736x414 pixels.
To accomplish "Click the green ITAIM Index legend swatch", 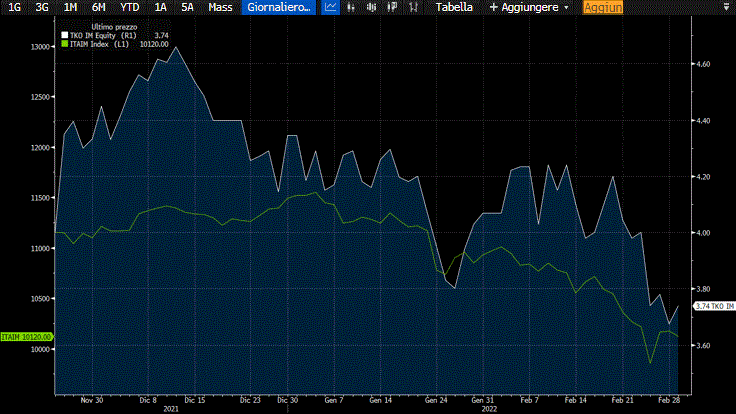I will [65, 44].
